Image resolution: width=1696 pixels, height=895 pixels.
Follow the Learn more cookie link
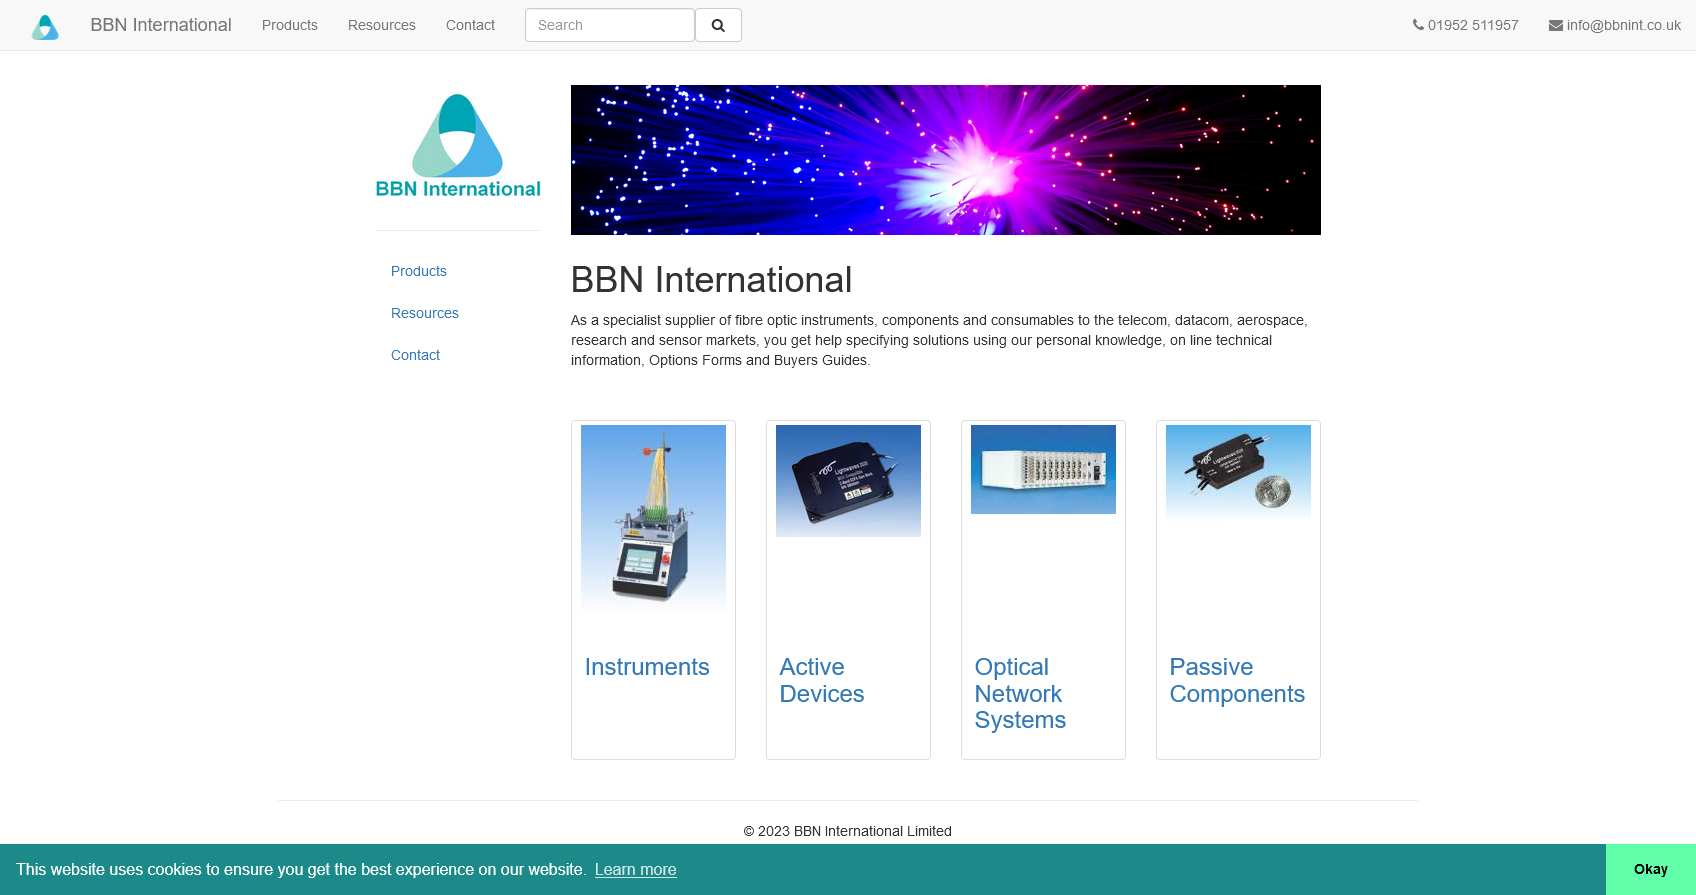(635, 869)
